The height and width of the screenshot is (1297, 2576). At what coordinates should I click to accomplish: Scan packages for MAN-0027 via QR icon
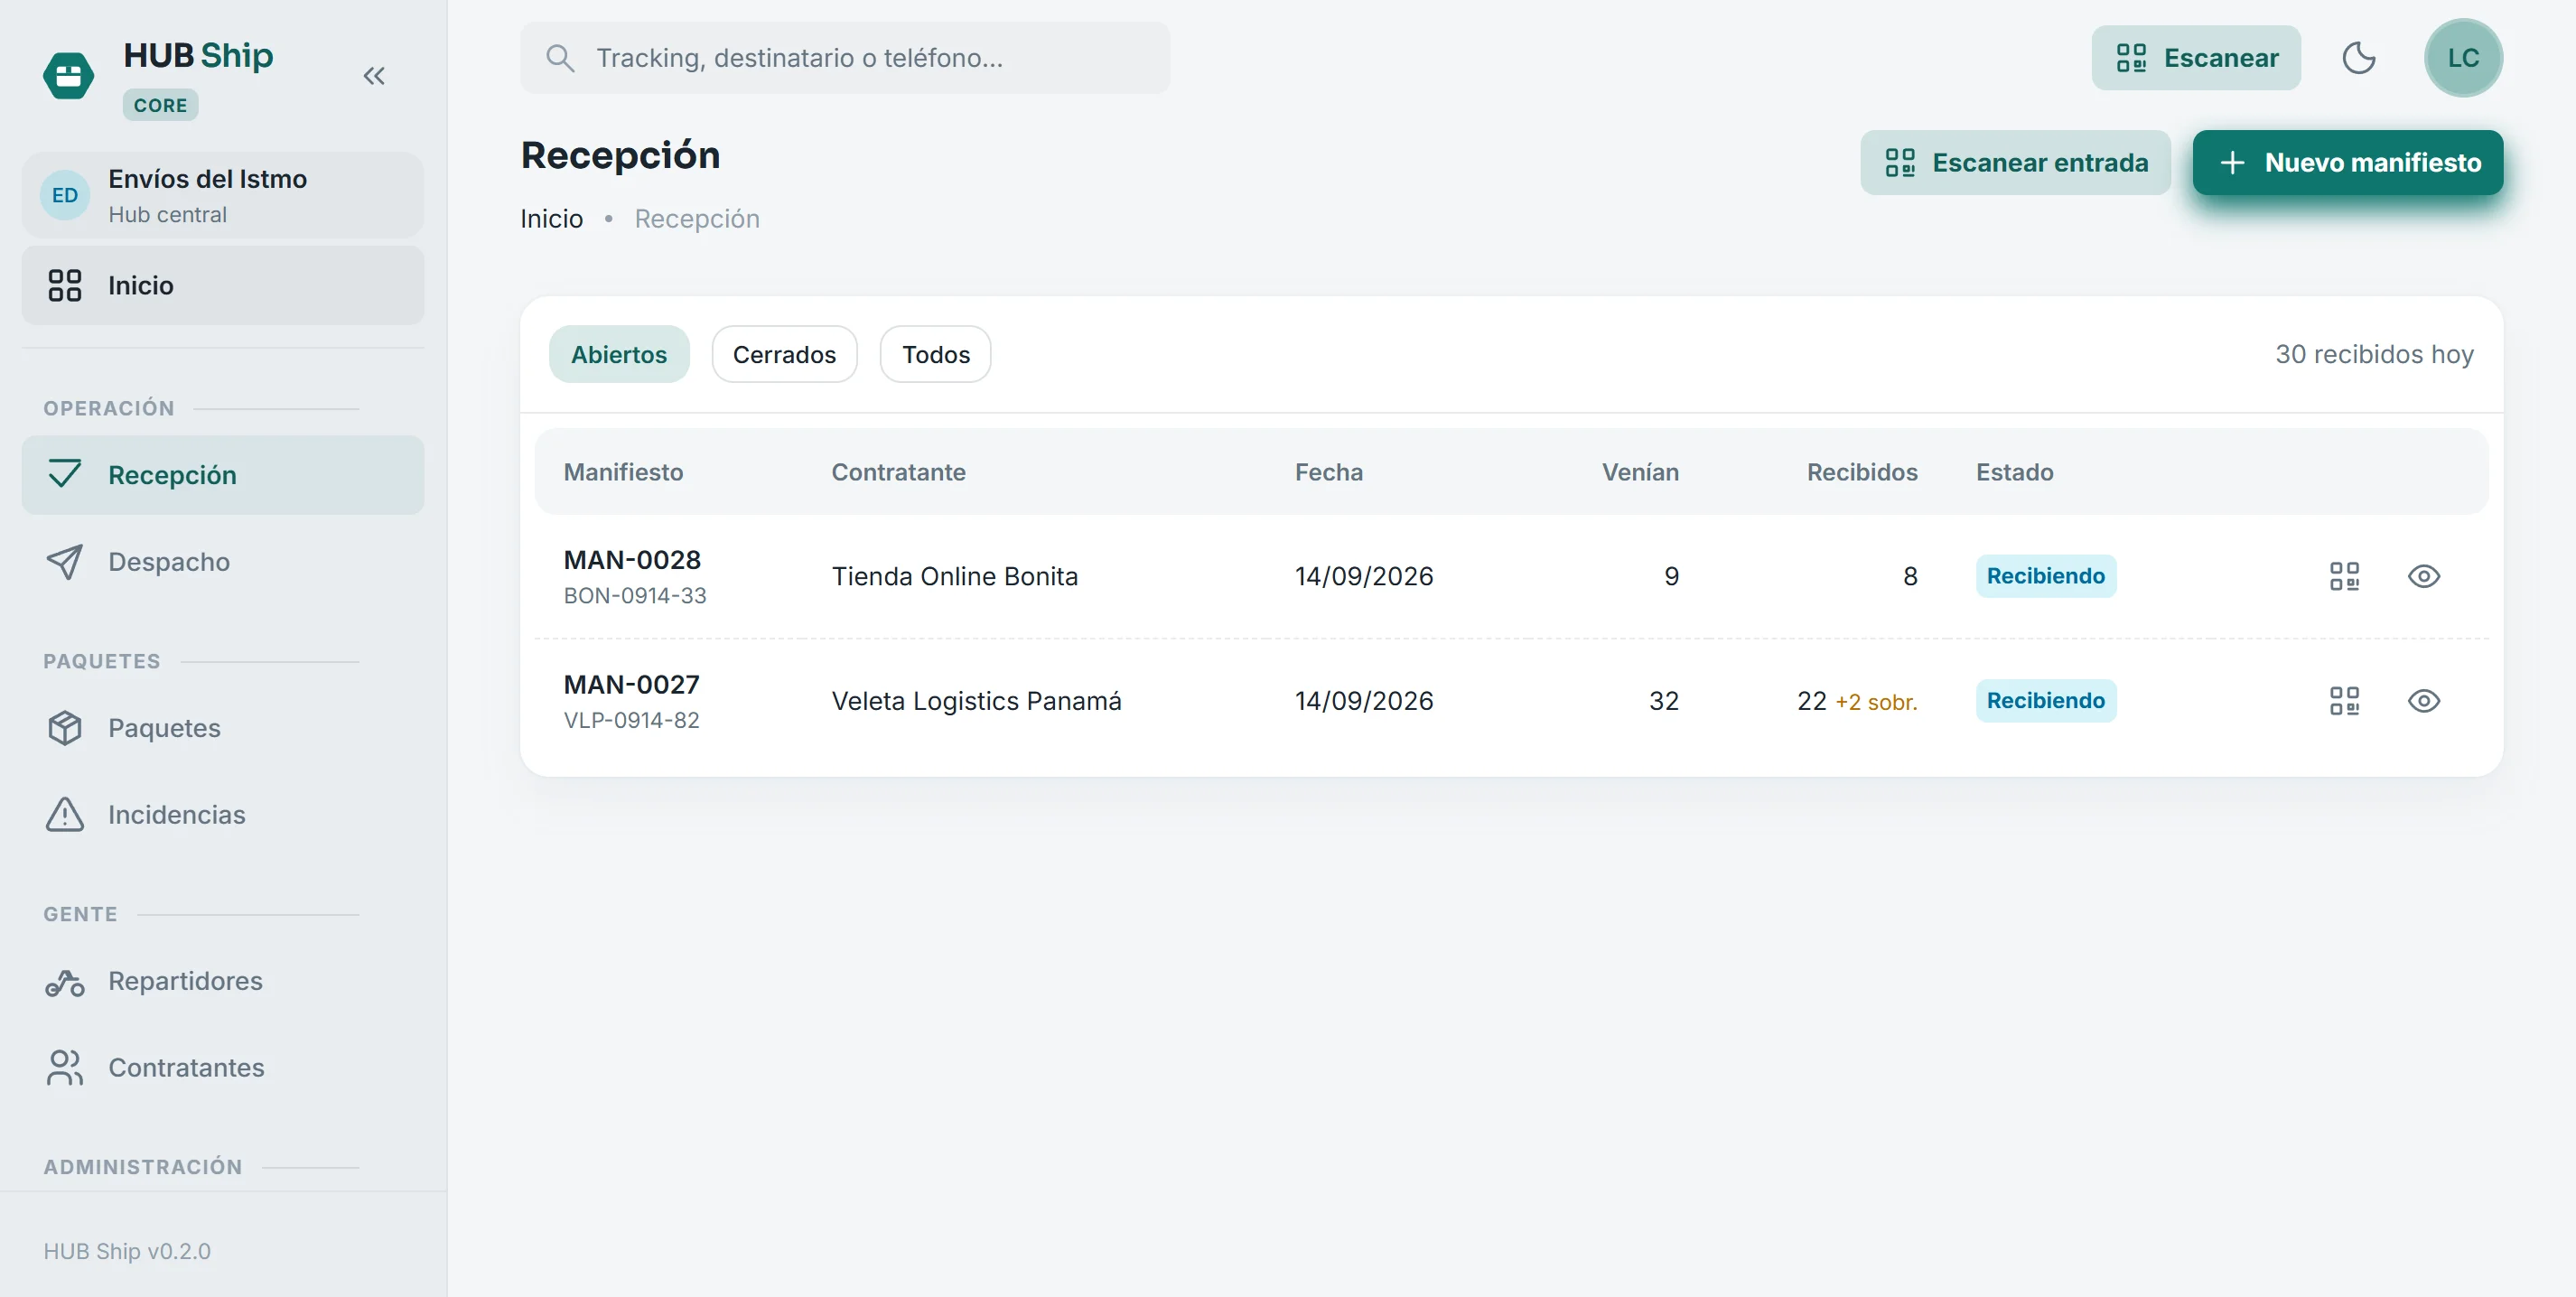tap(2344, 701)
